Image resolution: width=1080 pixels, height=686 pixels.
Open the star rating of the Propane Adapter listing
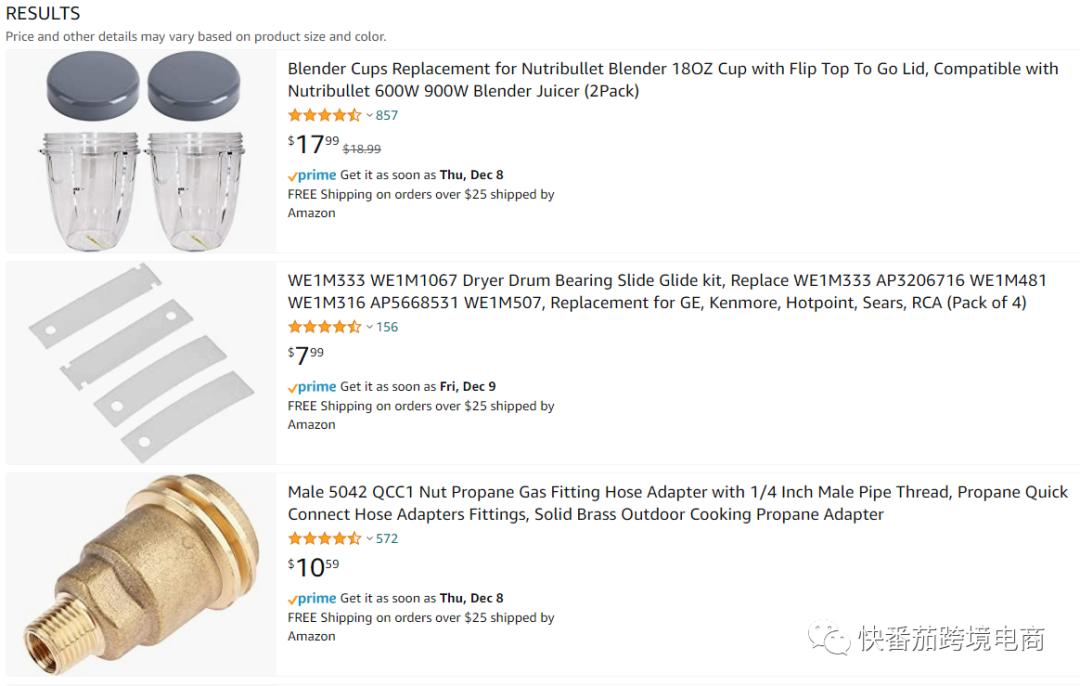(x=324, y=538)
